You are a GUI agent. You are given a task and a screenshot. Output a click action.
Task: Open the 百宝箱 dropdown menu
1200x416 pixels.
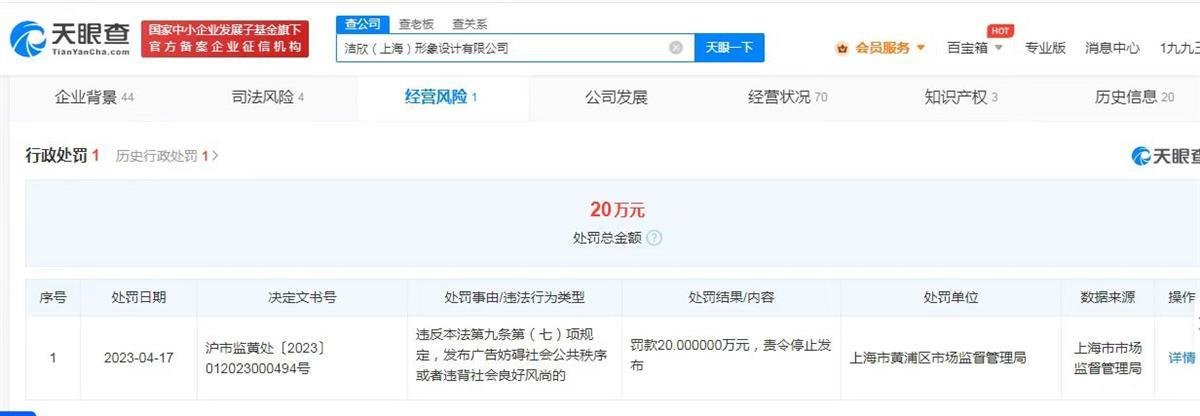974,47
